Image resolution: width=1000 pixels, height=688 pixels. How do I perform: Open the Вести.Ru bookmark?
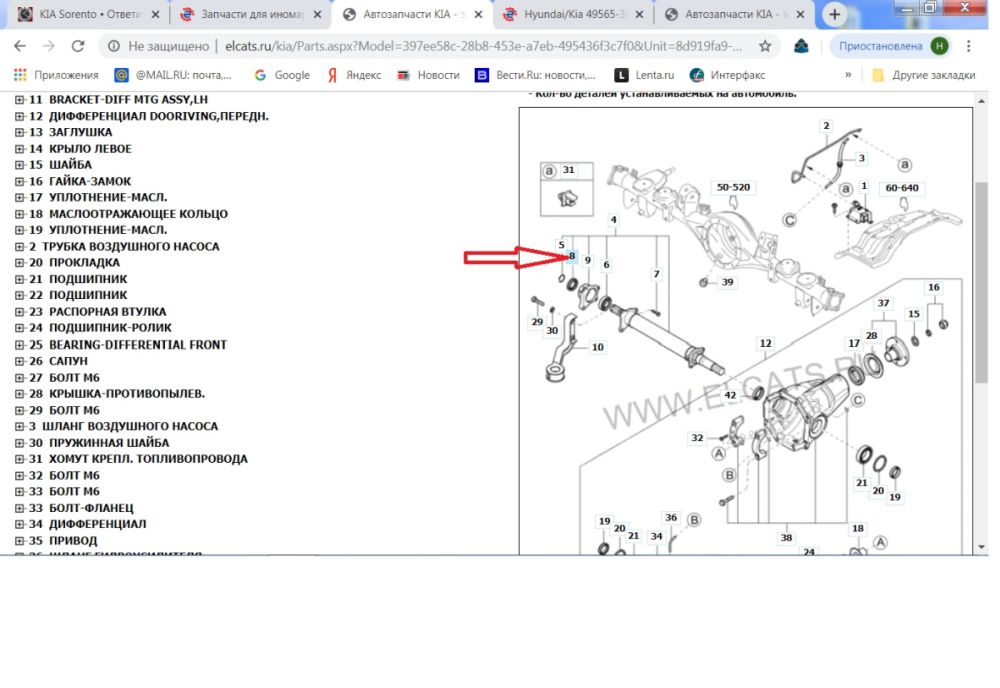(x=535, y=75)
